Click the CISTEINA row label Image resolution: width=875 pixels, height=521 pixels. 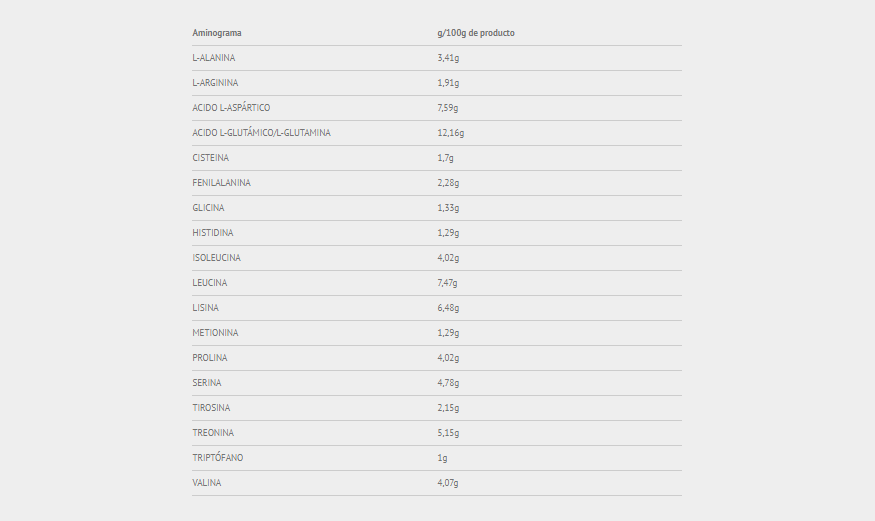(211, 158)
